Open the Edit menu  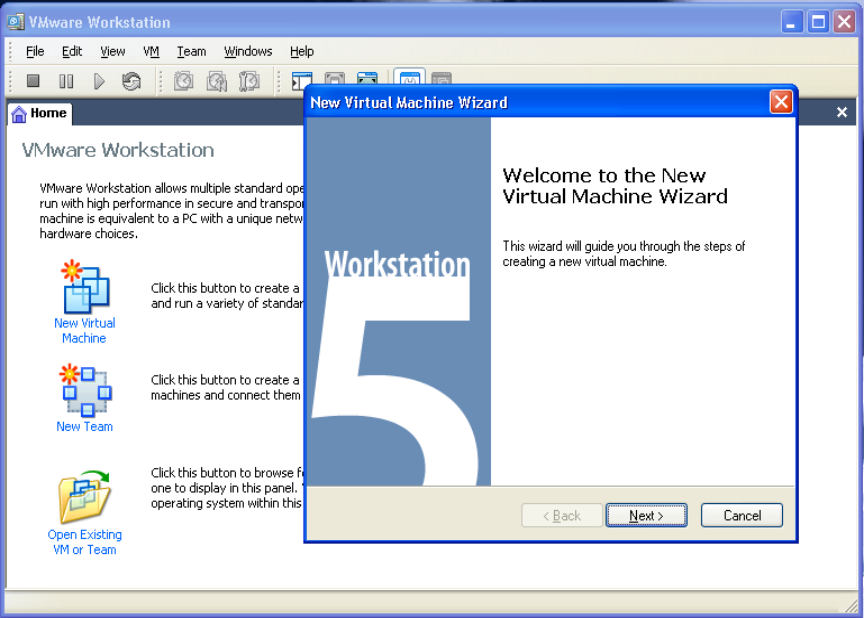click(72, 51)
